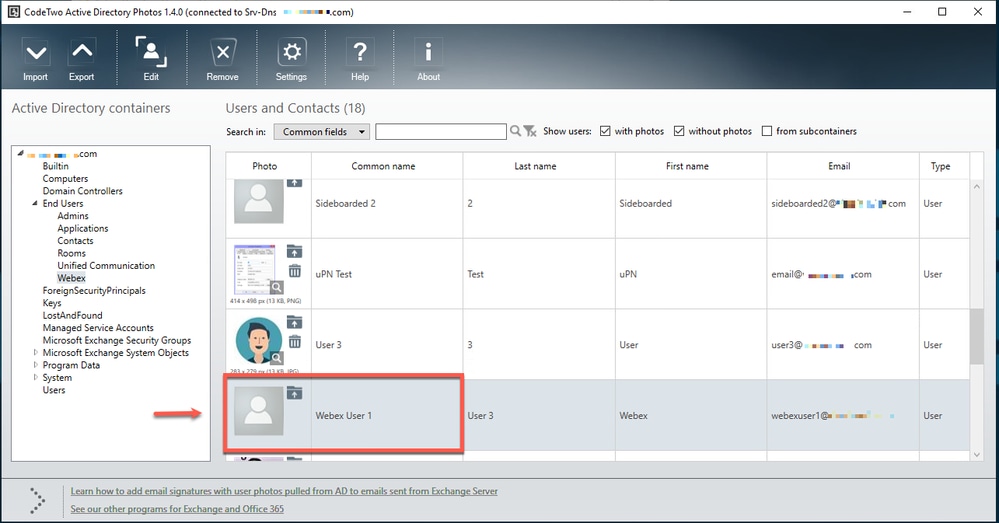The height and width of the screenshot is (523, 999).
Task: Open 'See our other programs' link
Action: coord(177,509)
